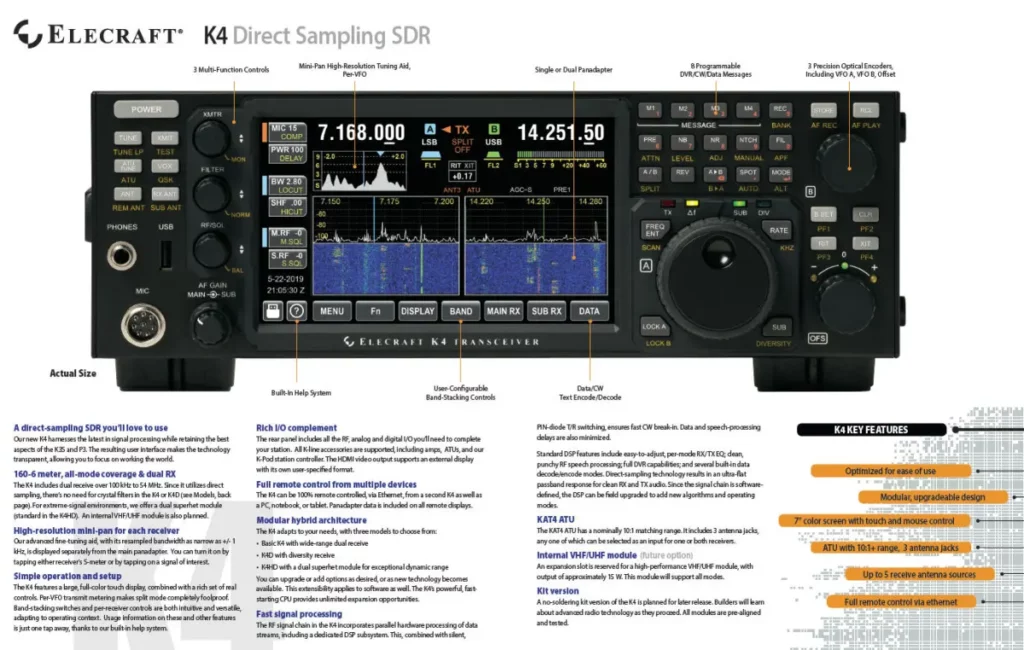This screenshot has width=1024, height=650.
Task: Click the green zero-offset LED above the OFS knob
Action: pyautogui.click(x=844, y=266)
